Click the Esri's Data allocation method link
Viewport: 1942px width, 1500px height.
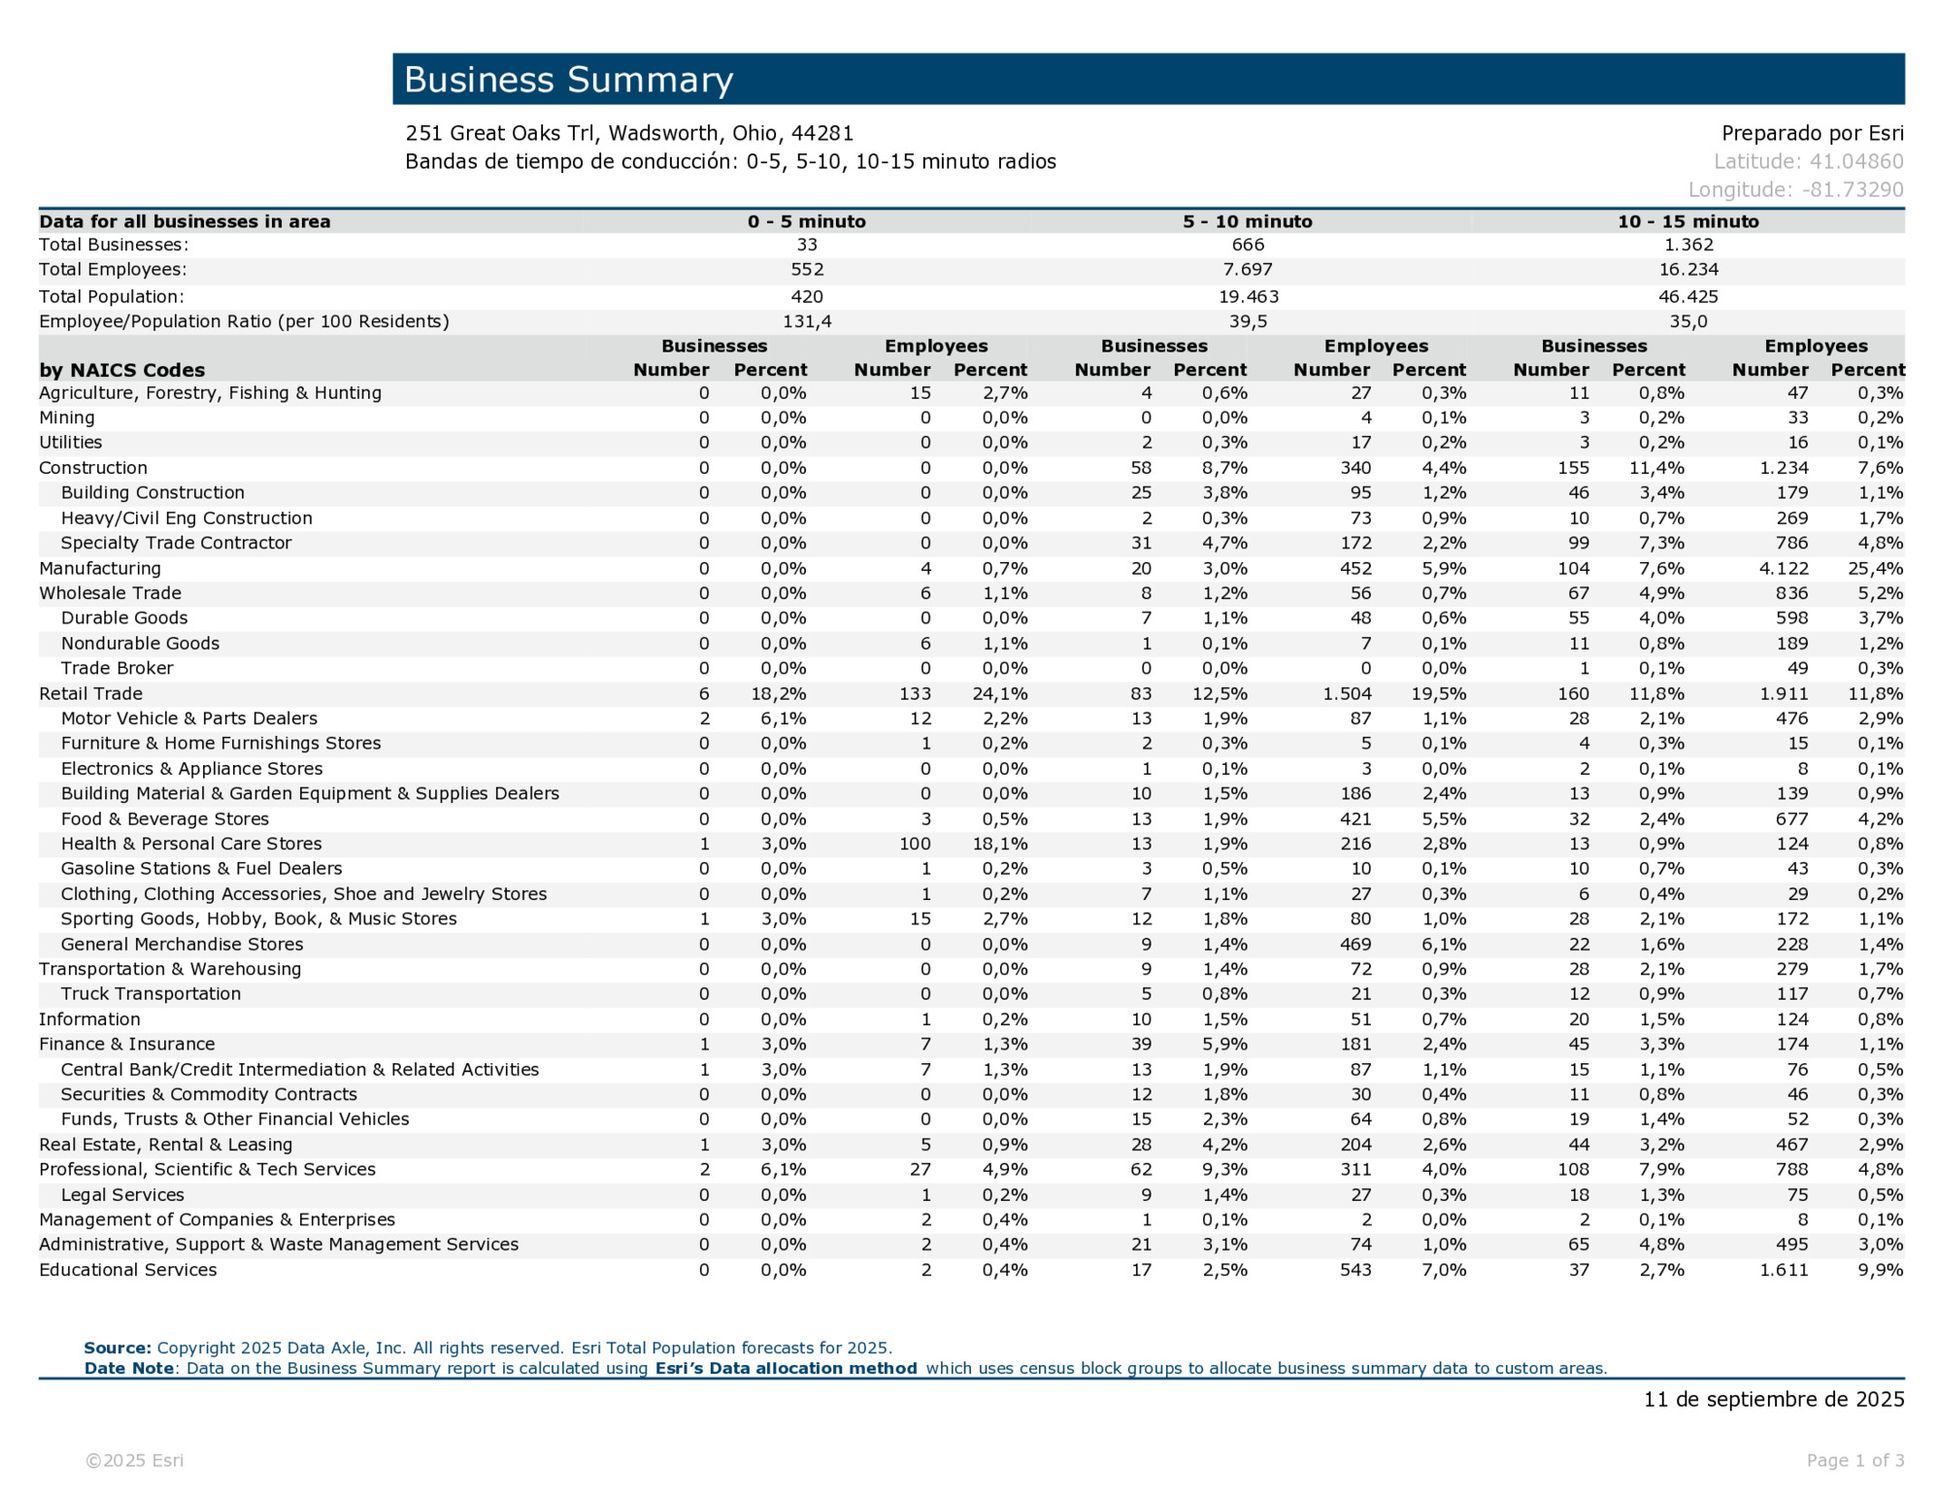pos(785,1368)
